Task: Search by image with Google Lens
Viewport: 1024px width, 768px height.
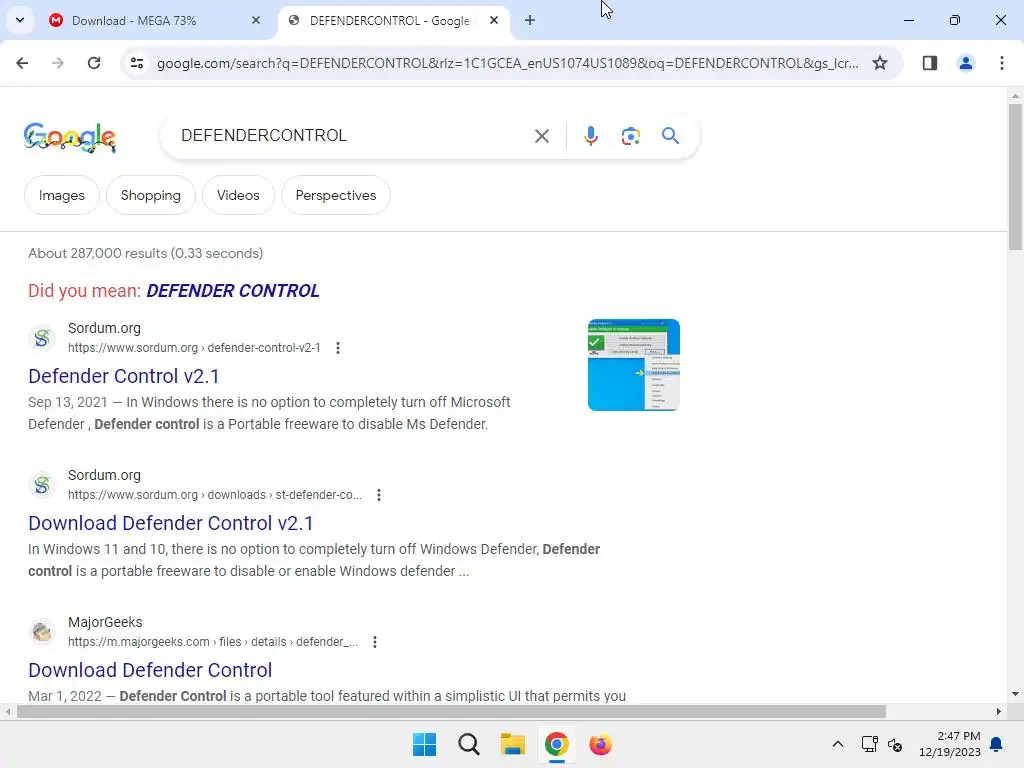Action: click(630, 136)
